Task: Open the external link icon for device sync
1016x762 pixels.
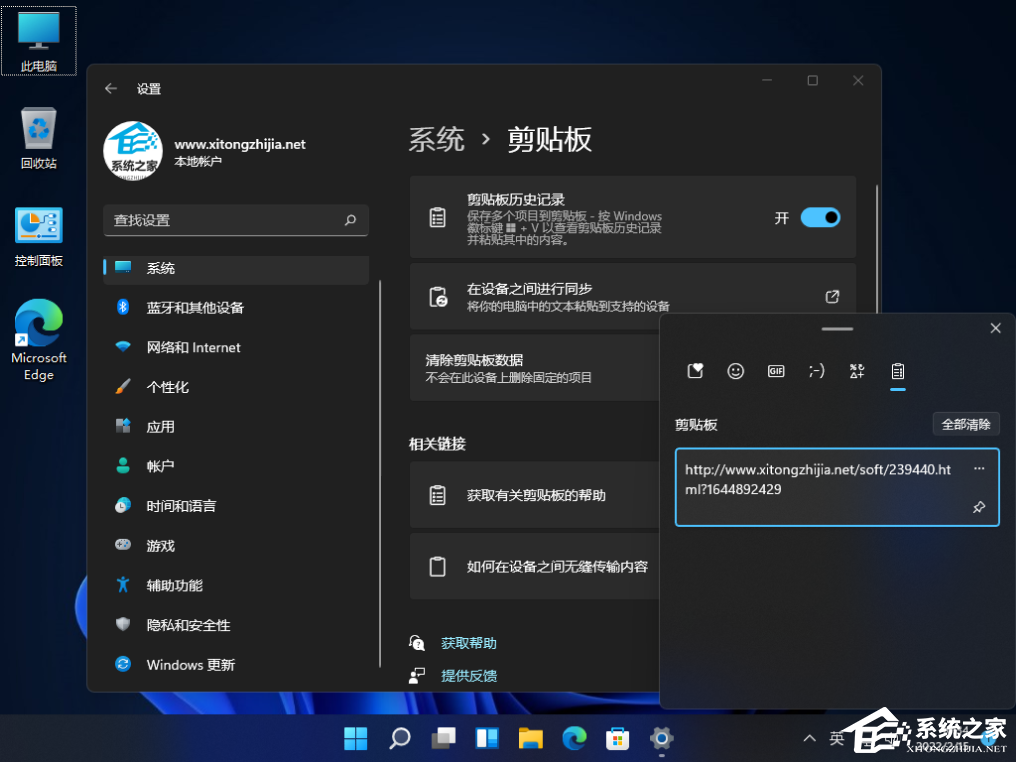Action: [x=832, y=297]
